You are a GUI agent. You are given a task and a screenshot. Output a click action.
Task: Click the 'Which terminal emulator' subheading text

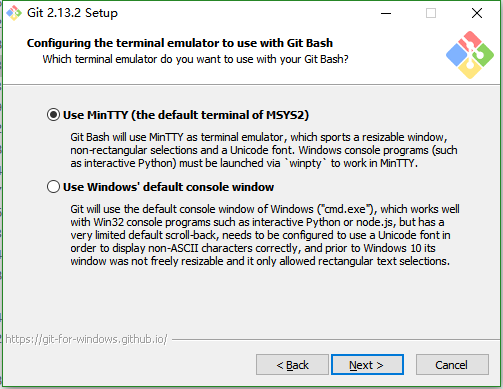click(x=195, y=59)
